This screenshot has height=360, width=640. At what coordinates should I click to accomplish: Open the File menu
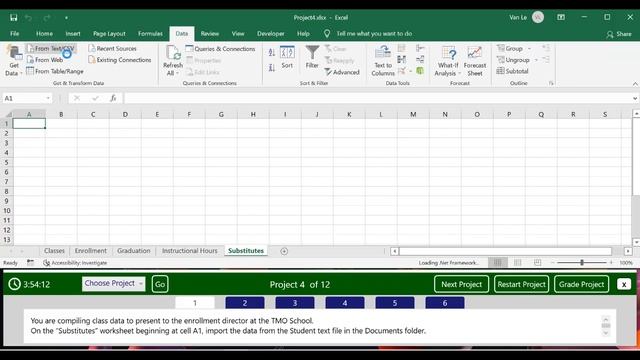point(15,33)
